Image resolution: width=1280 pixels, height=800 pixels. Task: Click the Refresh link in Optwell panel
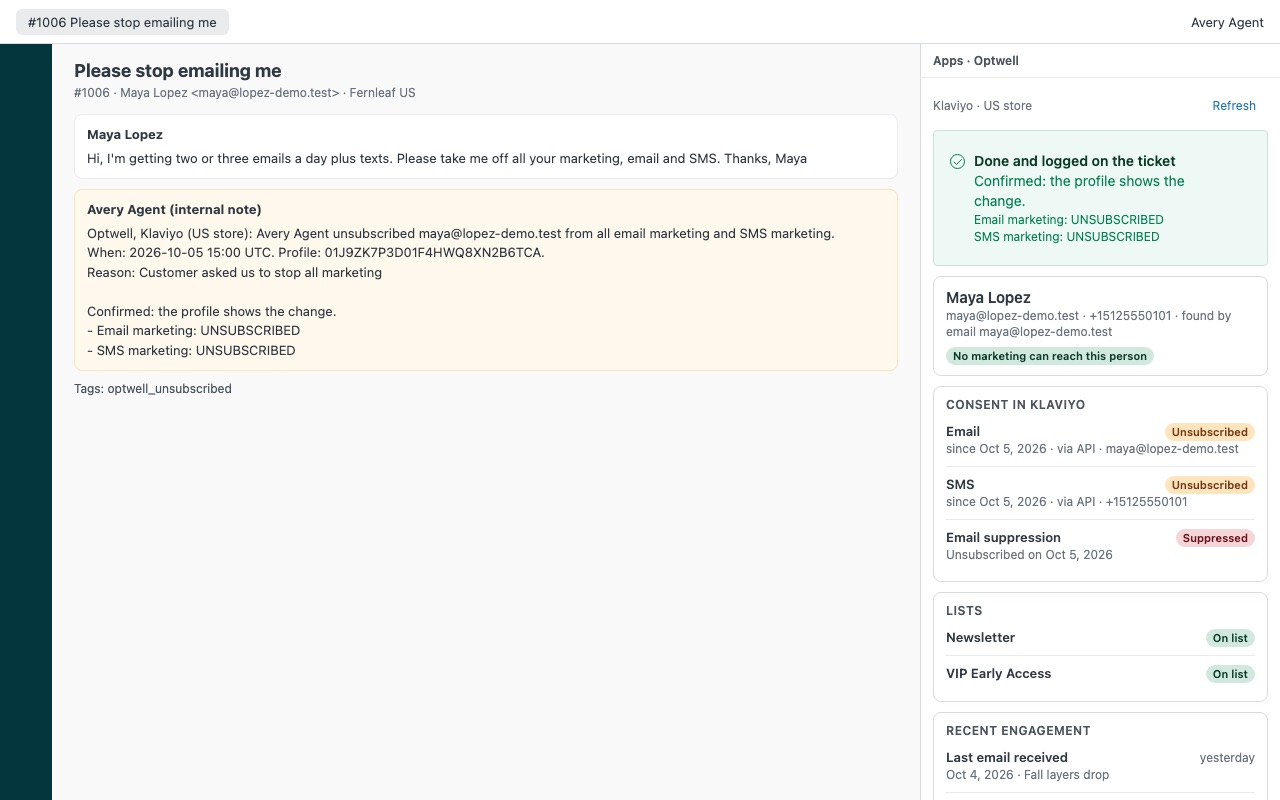click(x=1234, y=106)
